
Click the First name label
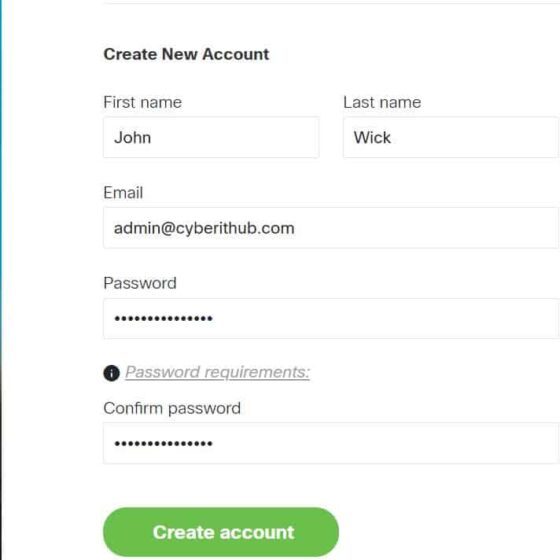[142, 102]
